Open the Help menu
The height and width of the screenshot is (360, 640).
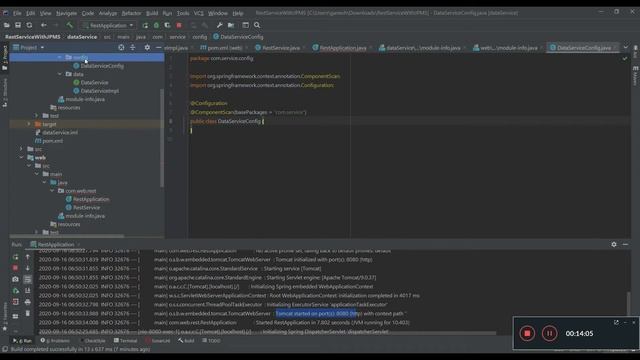[238, 13]
